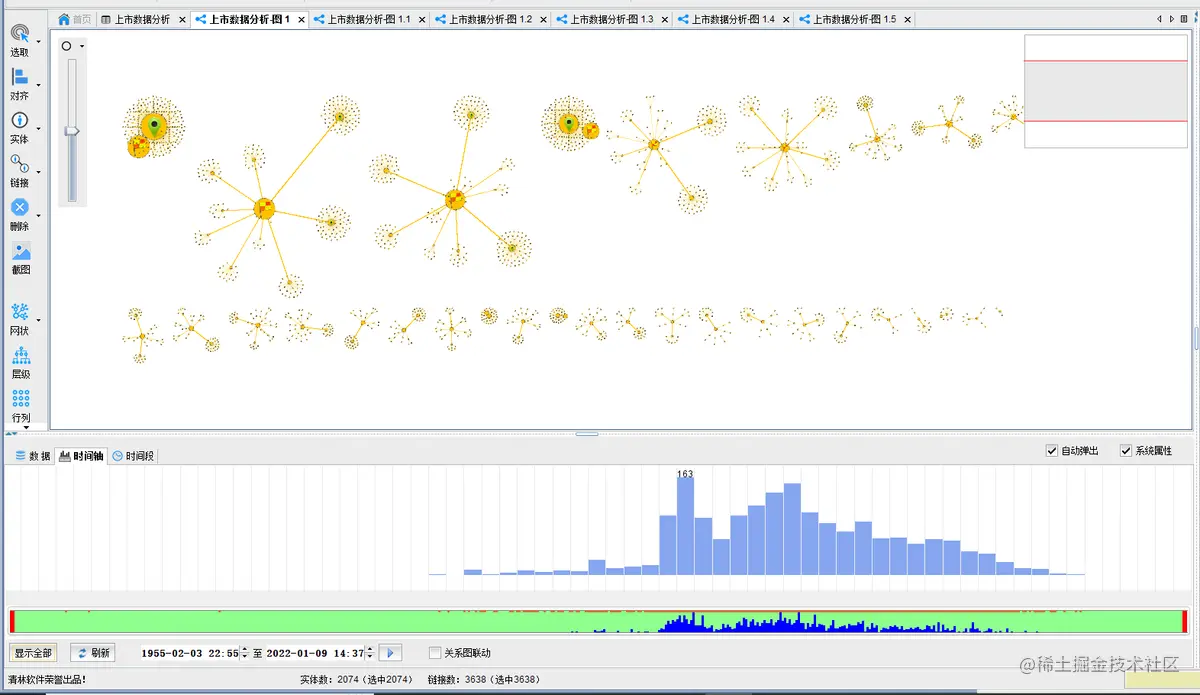This screenshot has width=1200, height=695.
Task: Click the second green map pin node in the top row
Action: point(569,123)
